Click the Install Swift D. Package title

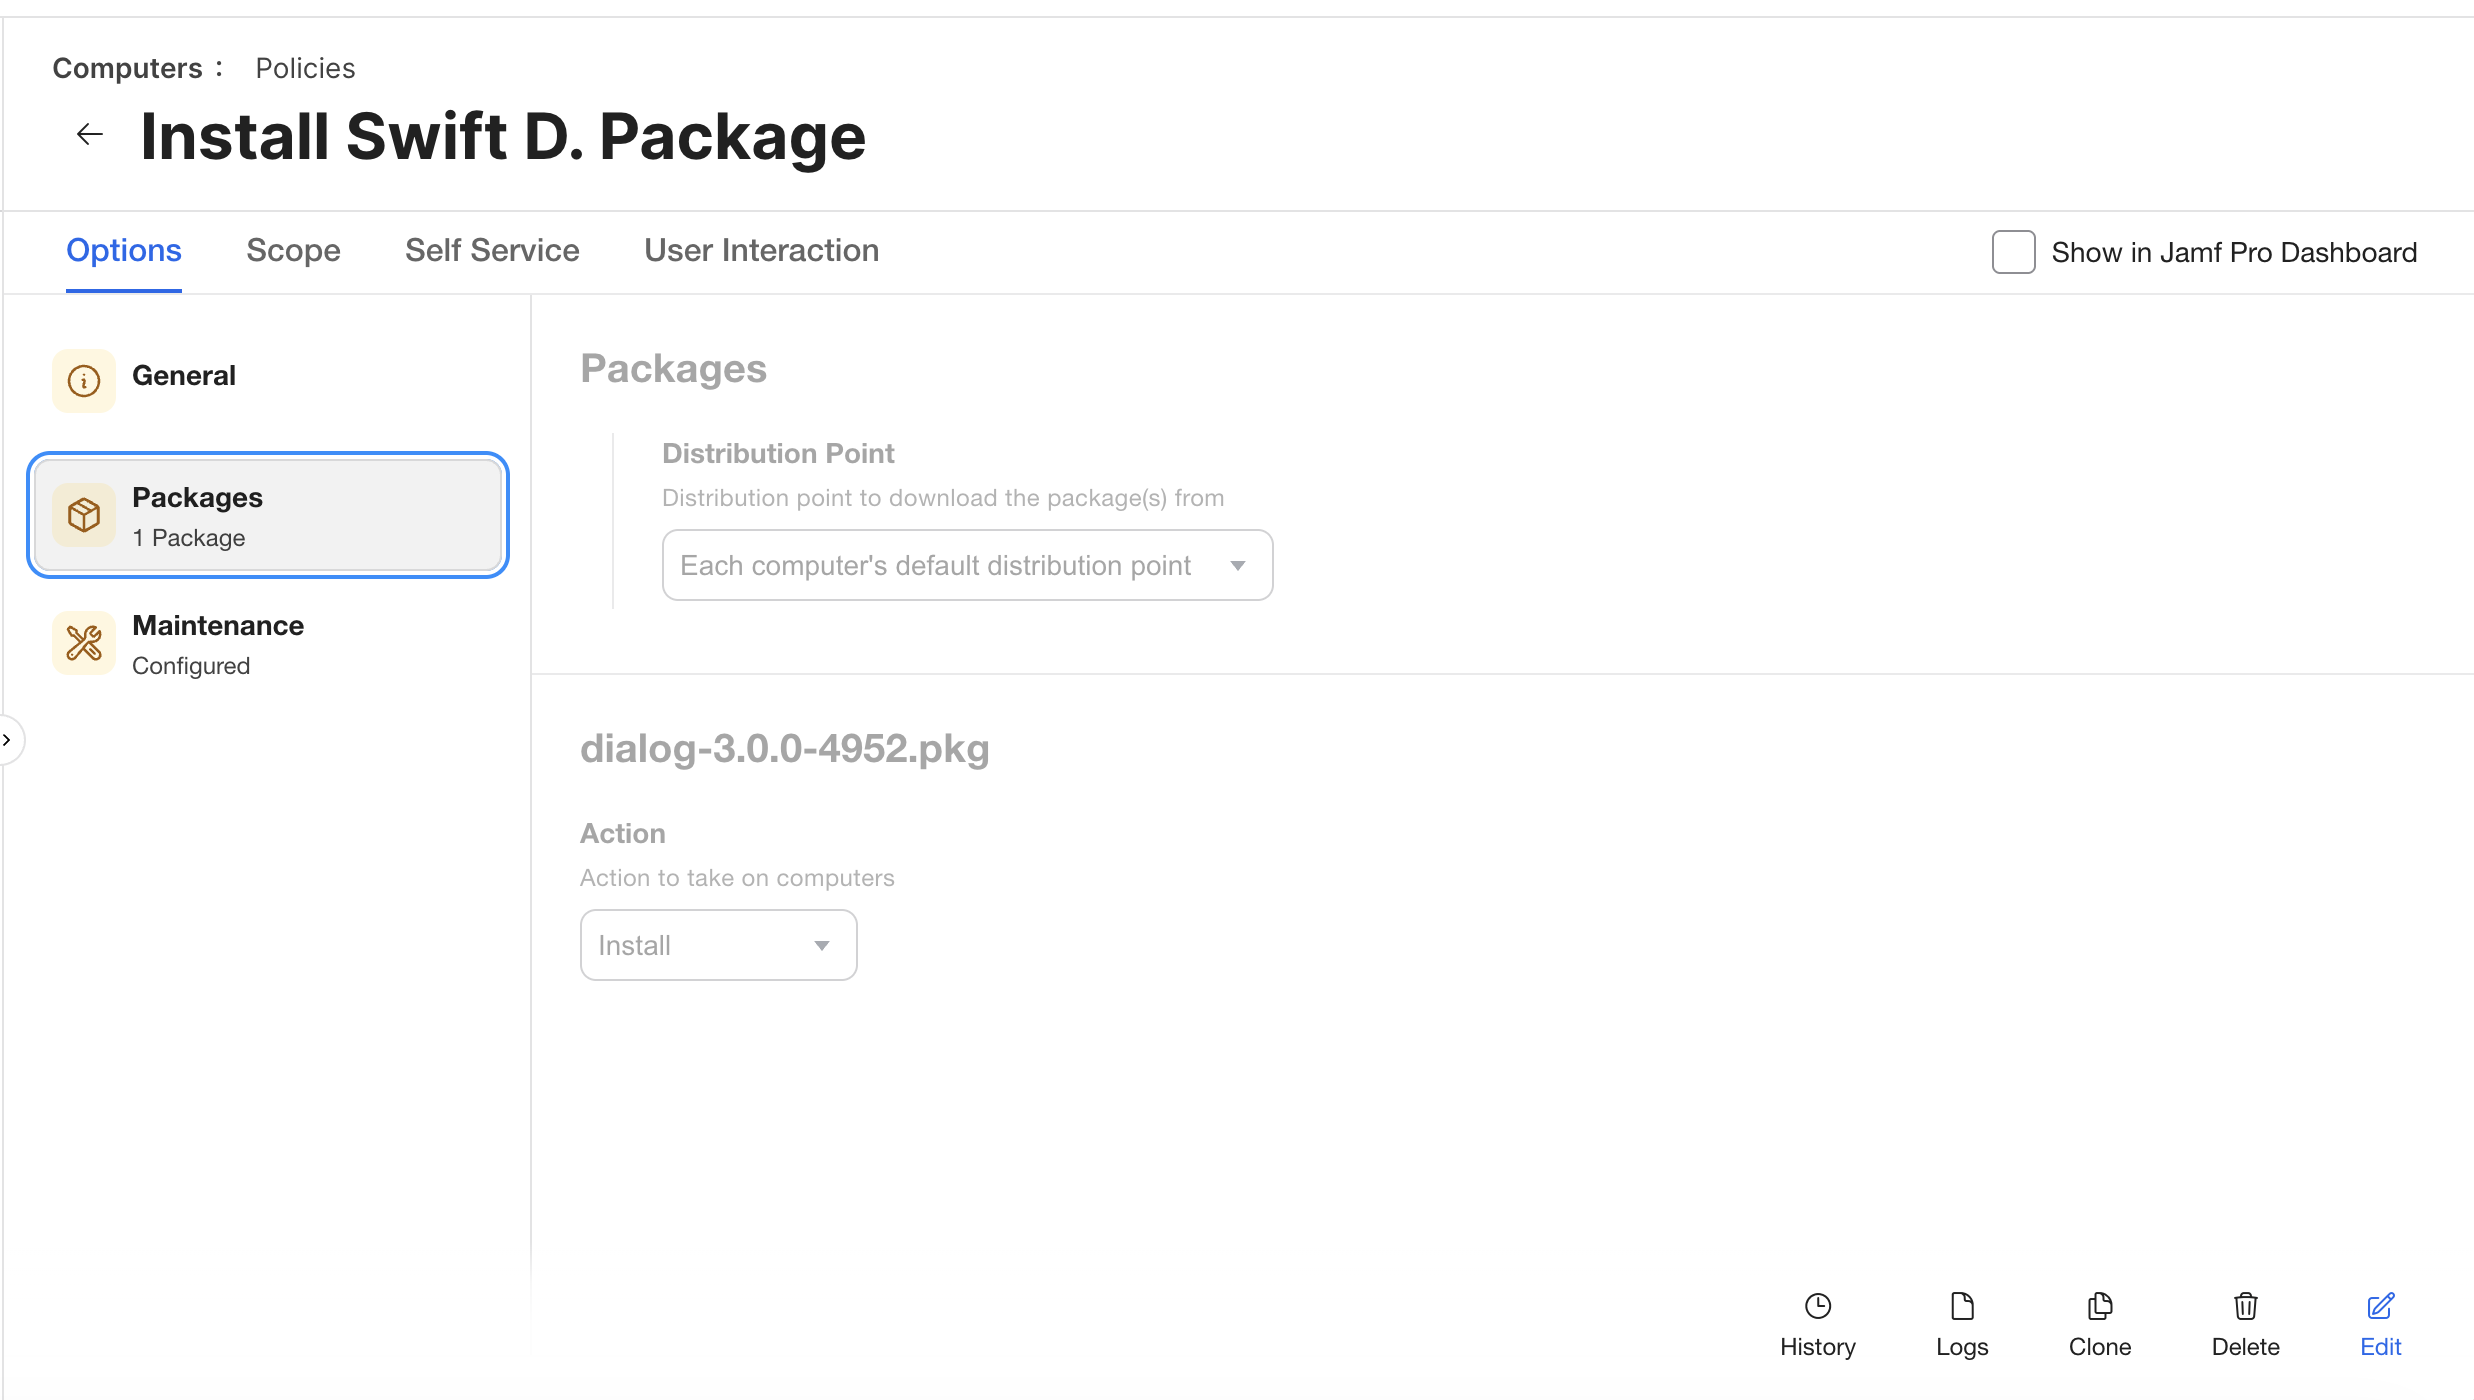click(x=503, y=136)
